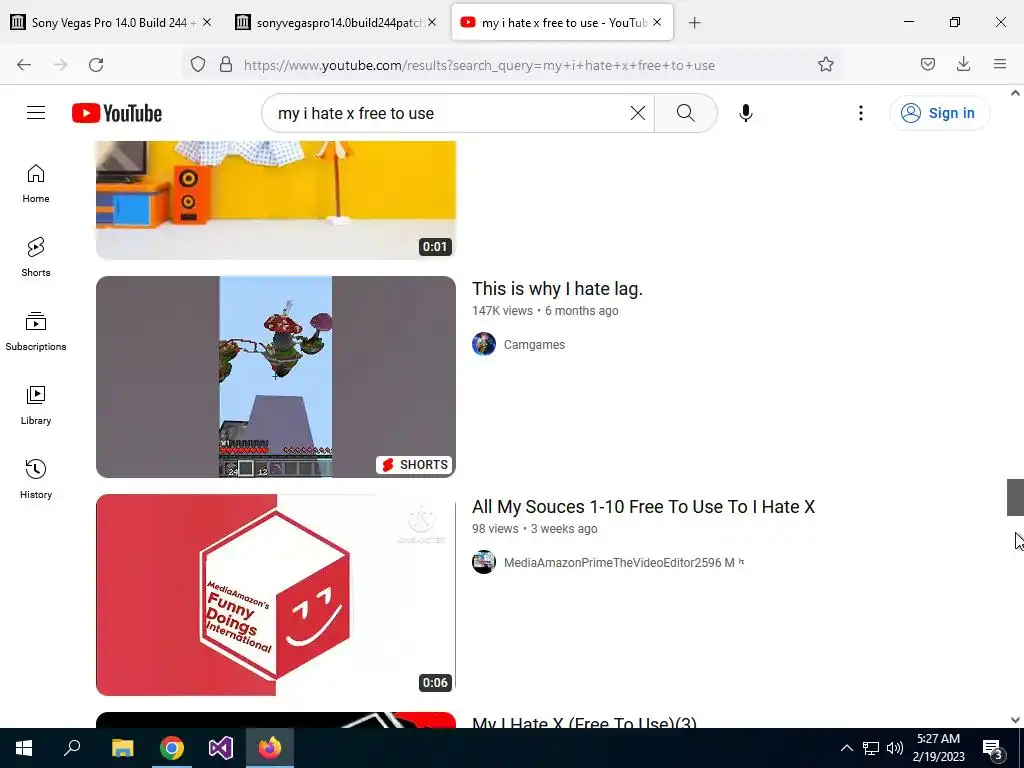Screen dimensions: 1024x768
Task: Click the page vertical scrollbar thumb
Action: point(1015,498)
